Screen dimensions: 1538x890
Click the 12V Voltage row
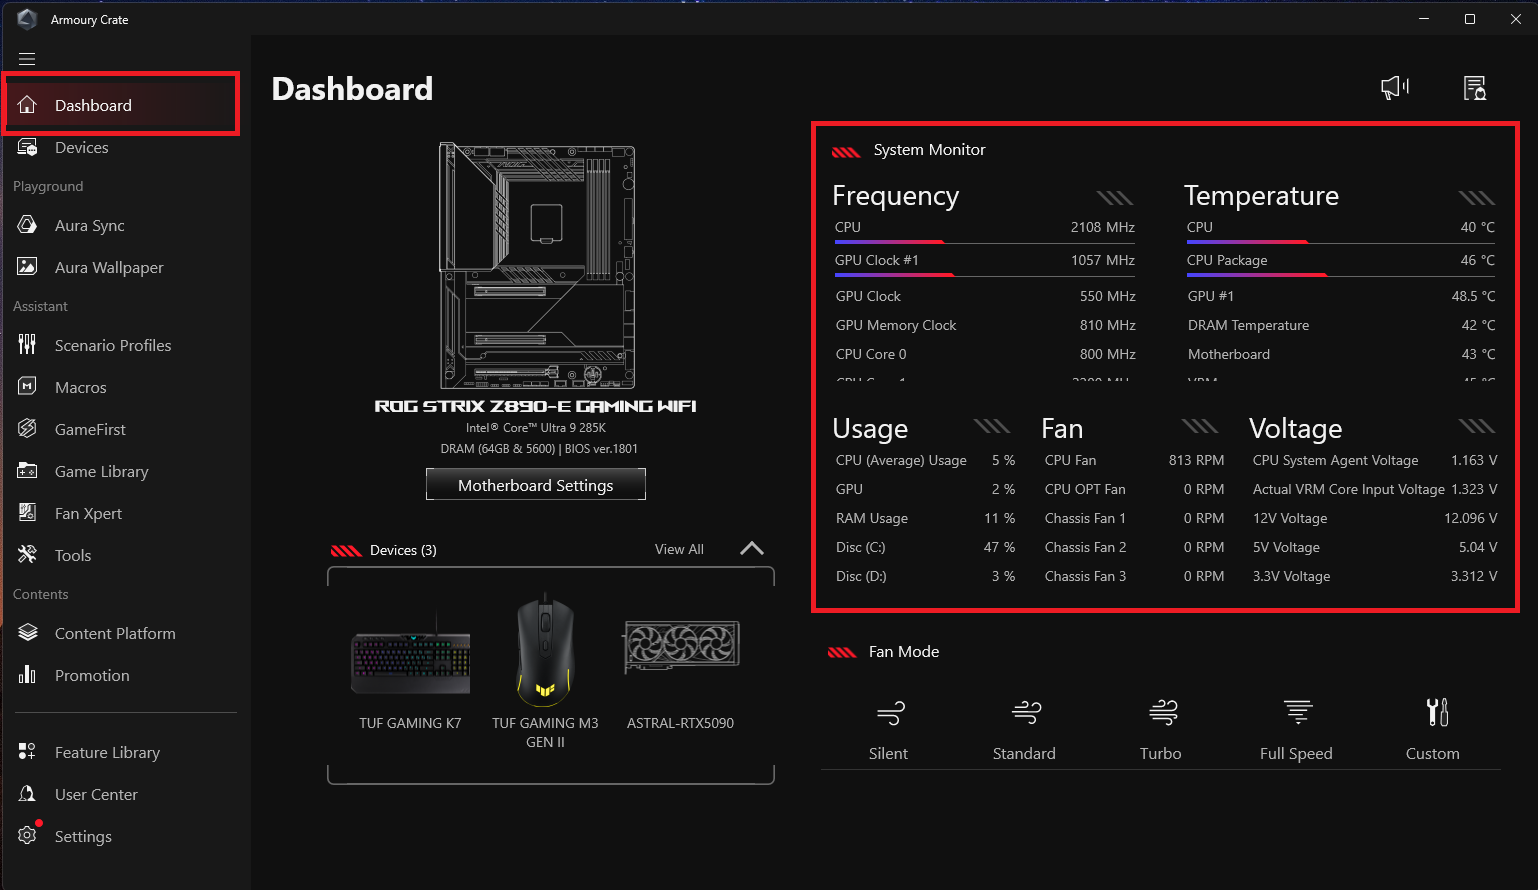click(1375, 518)
